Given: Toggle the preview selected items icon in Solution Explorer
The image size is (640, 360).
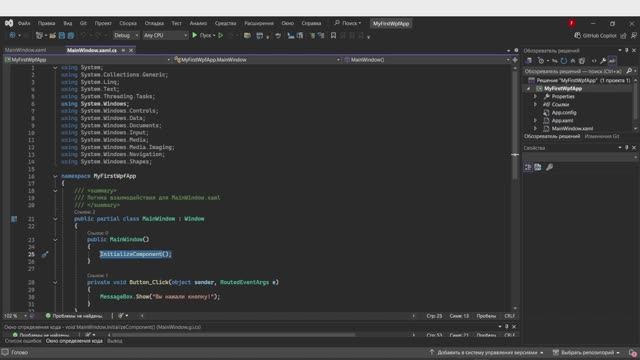Looking at the screenshot, I should coord(612,61).
